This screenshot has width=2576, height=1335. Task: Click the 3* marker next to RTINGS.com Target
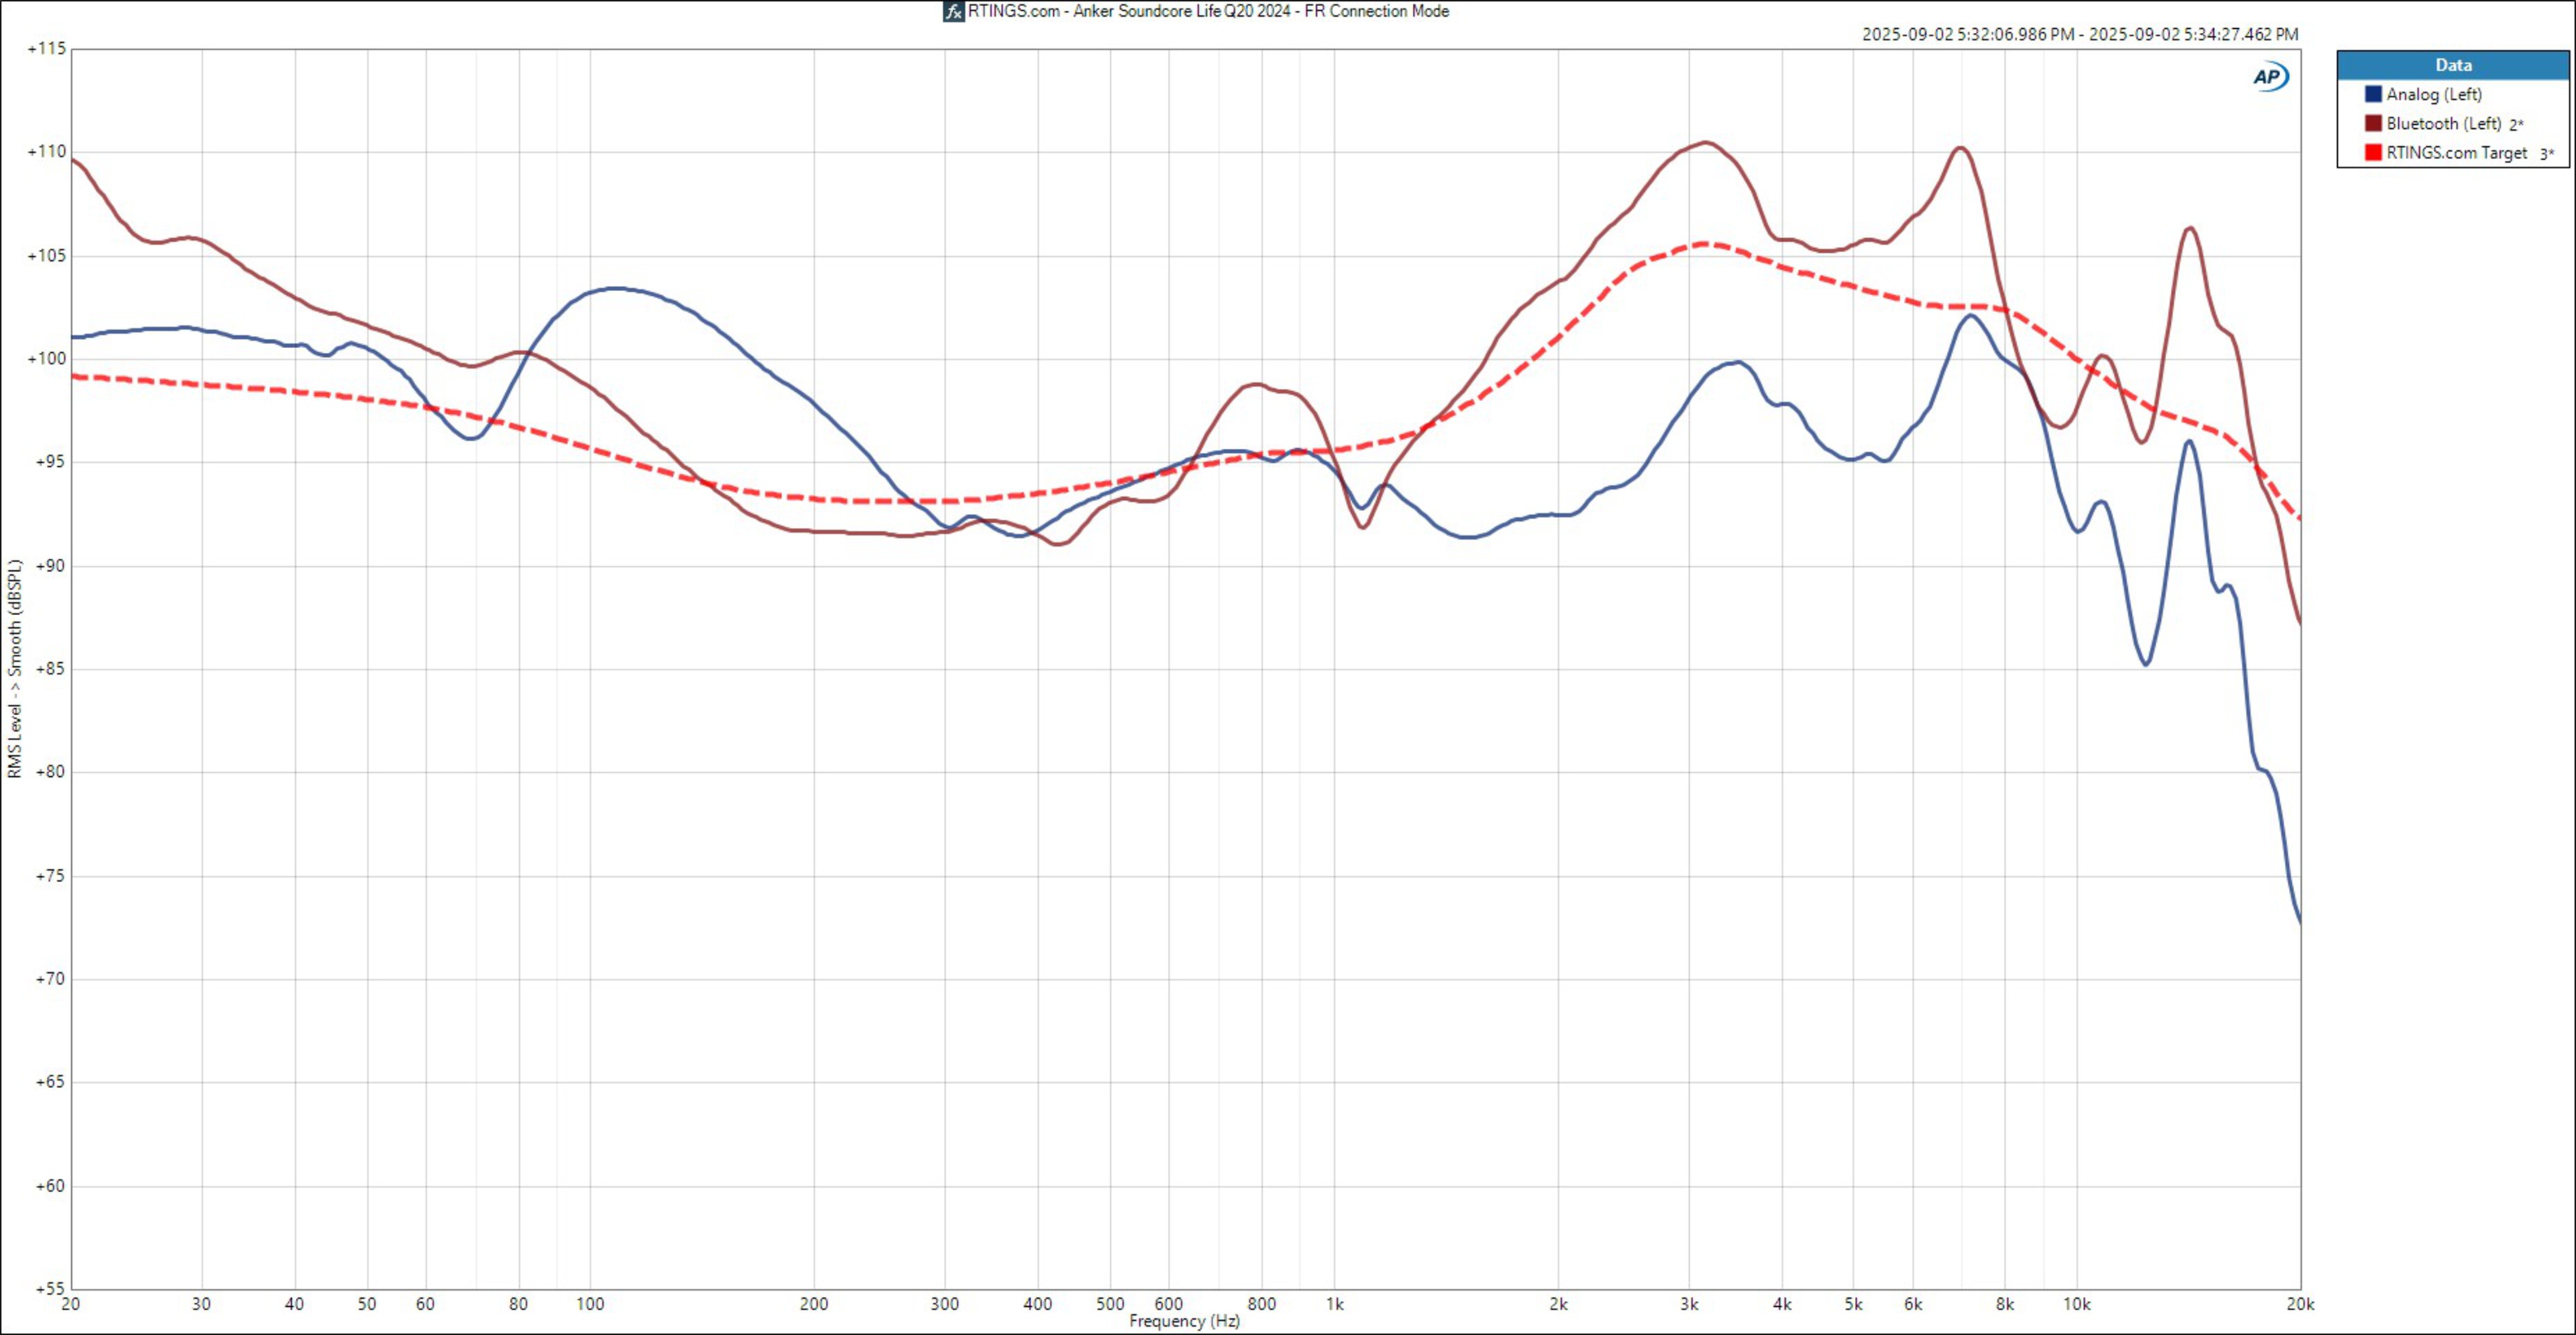[2546, 154]
